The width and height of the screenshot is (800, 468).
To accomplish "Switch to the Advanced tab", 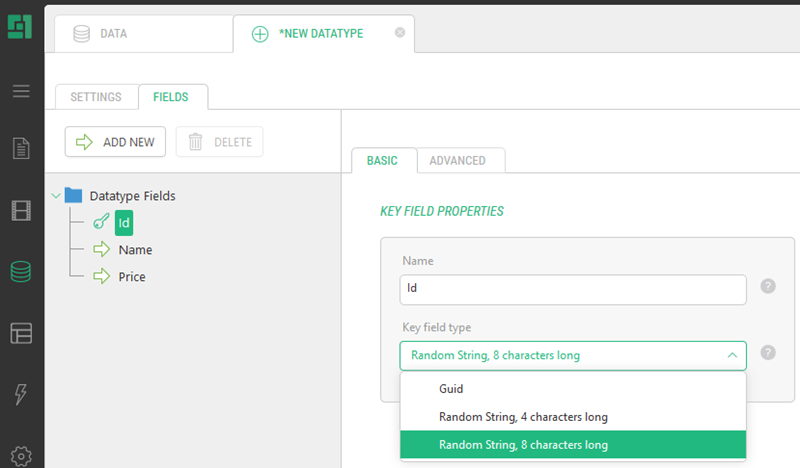I will click(x=457, y=161).
